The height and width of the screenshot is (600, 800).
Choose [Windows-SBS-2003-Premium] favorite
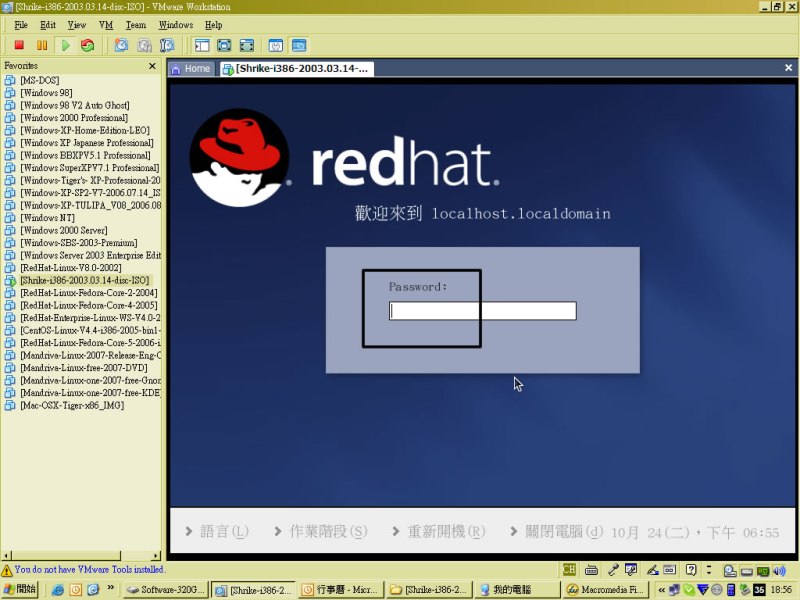click(x=79, y=243)
